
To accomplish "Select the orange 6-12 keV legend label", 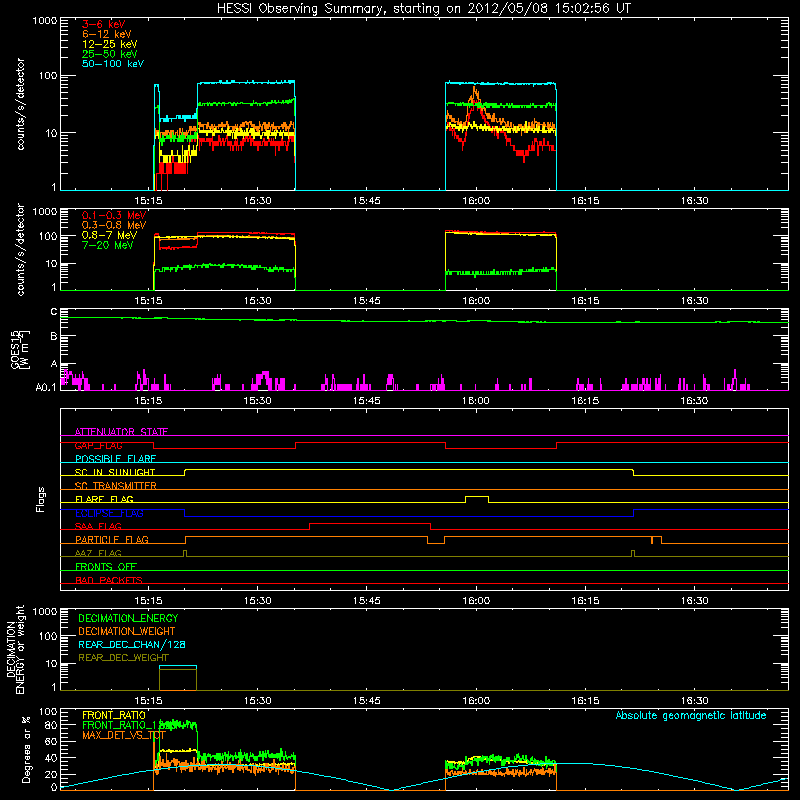I will click(106, 34).
